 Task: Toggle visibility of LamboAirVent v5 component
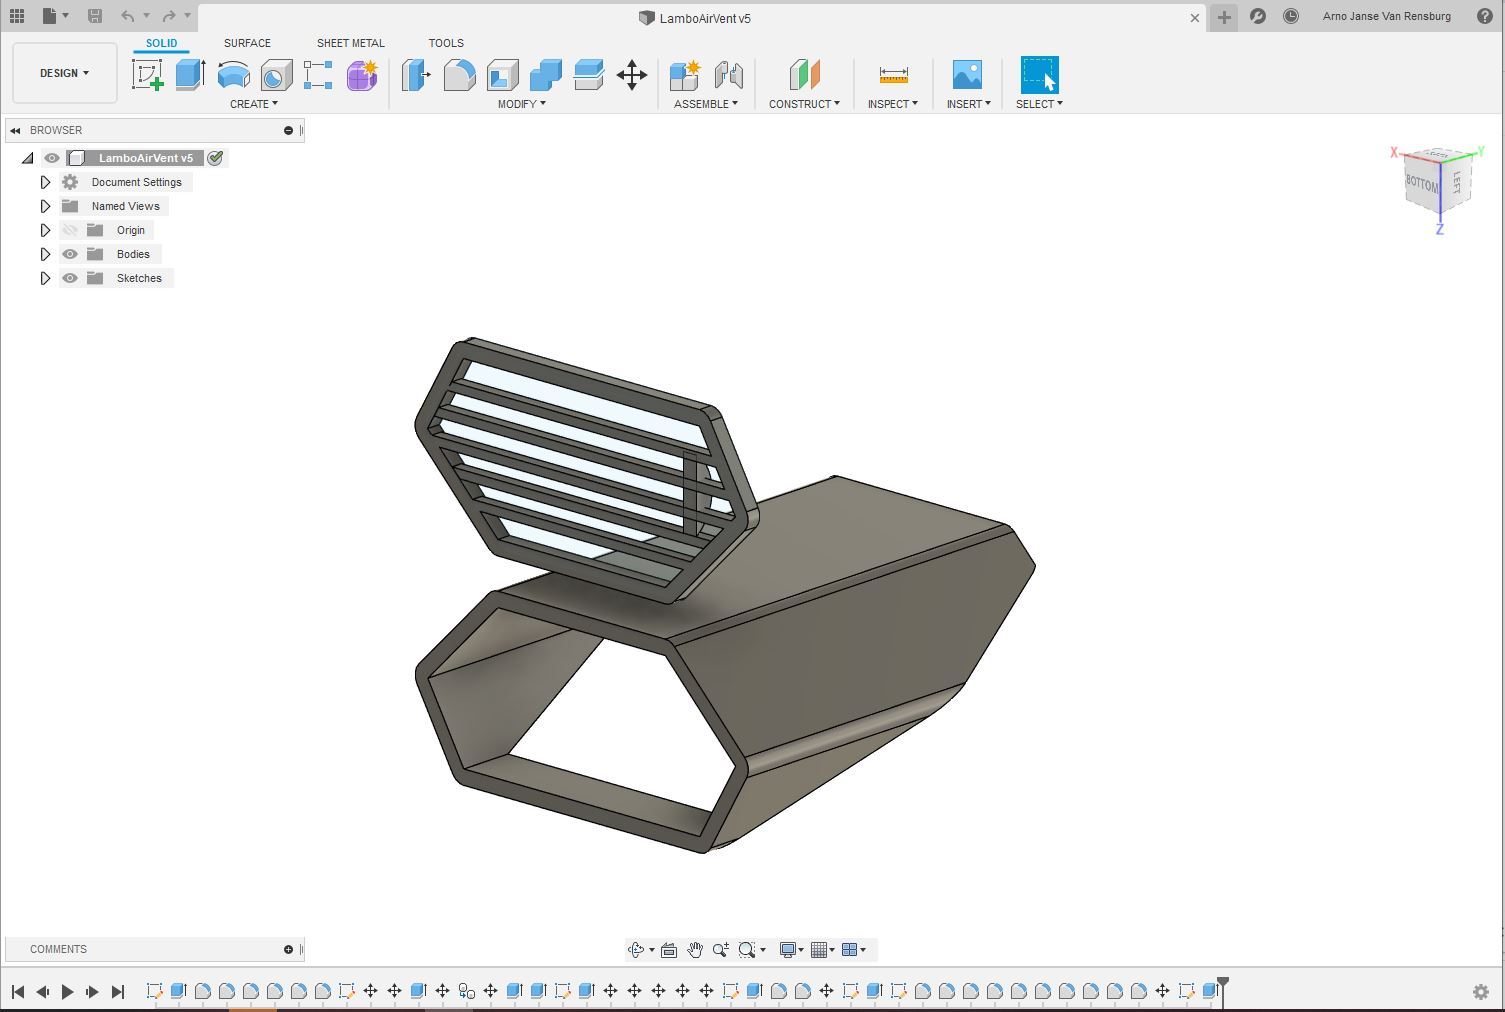coord(52,158)
